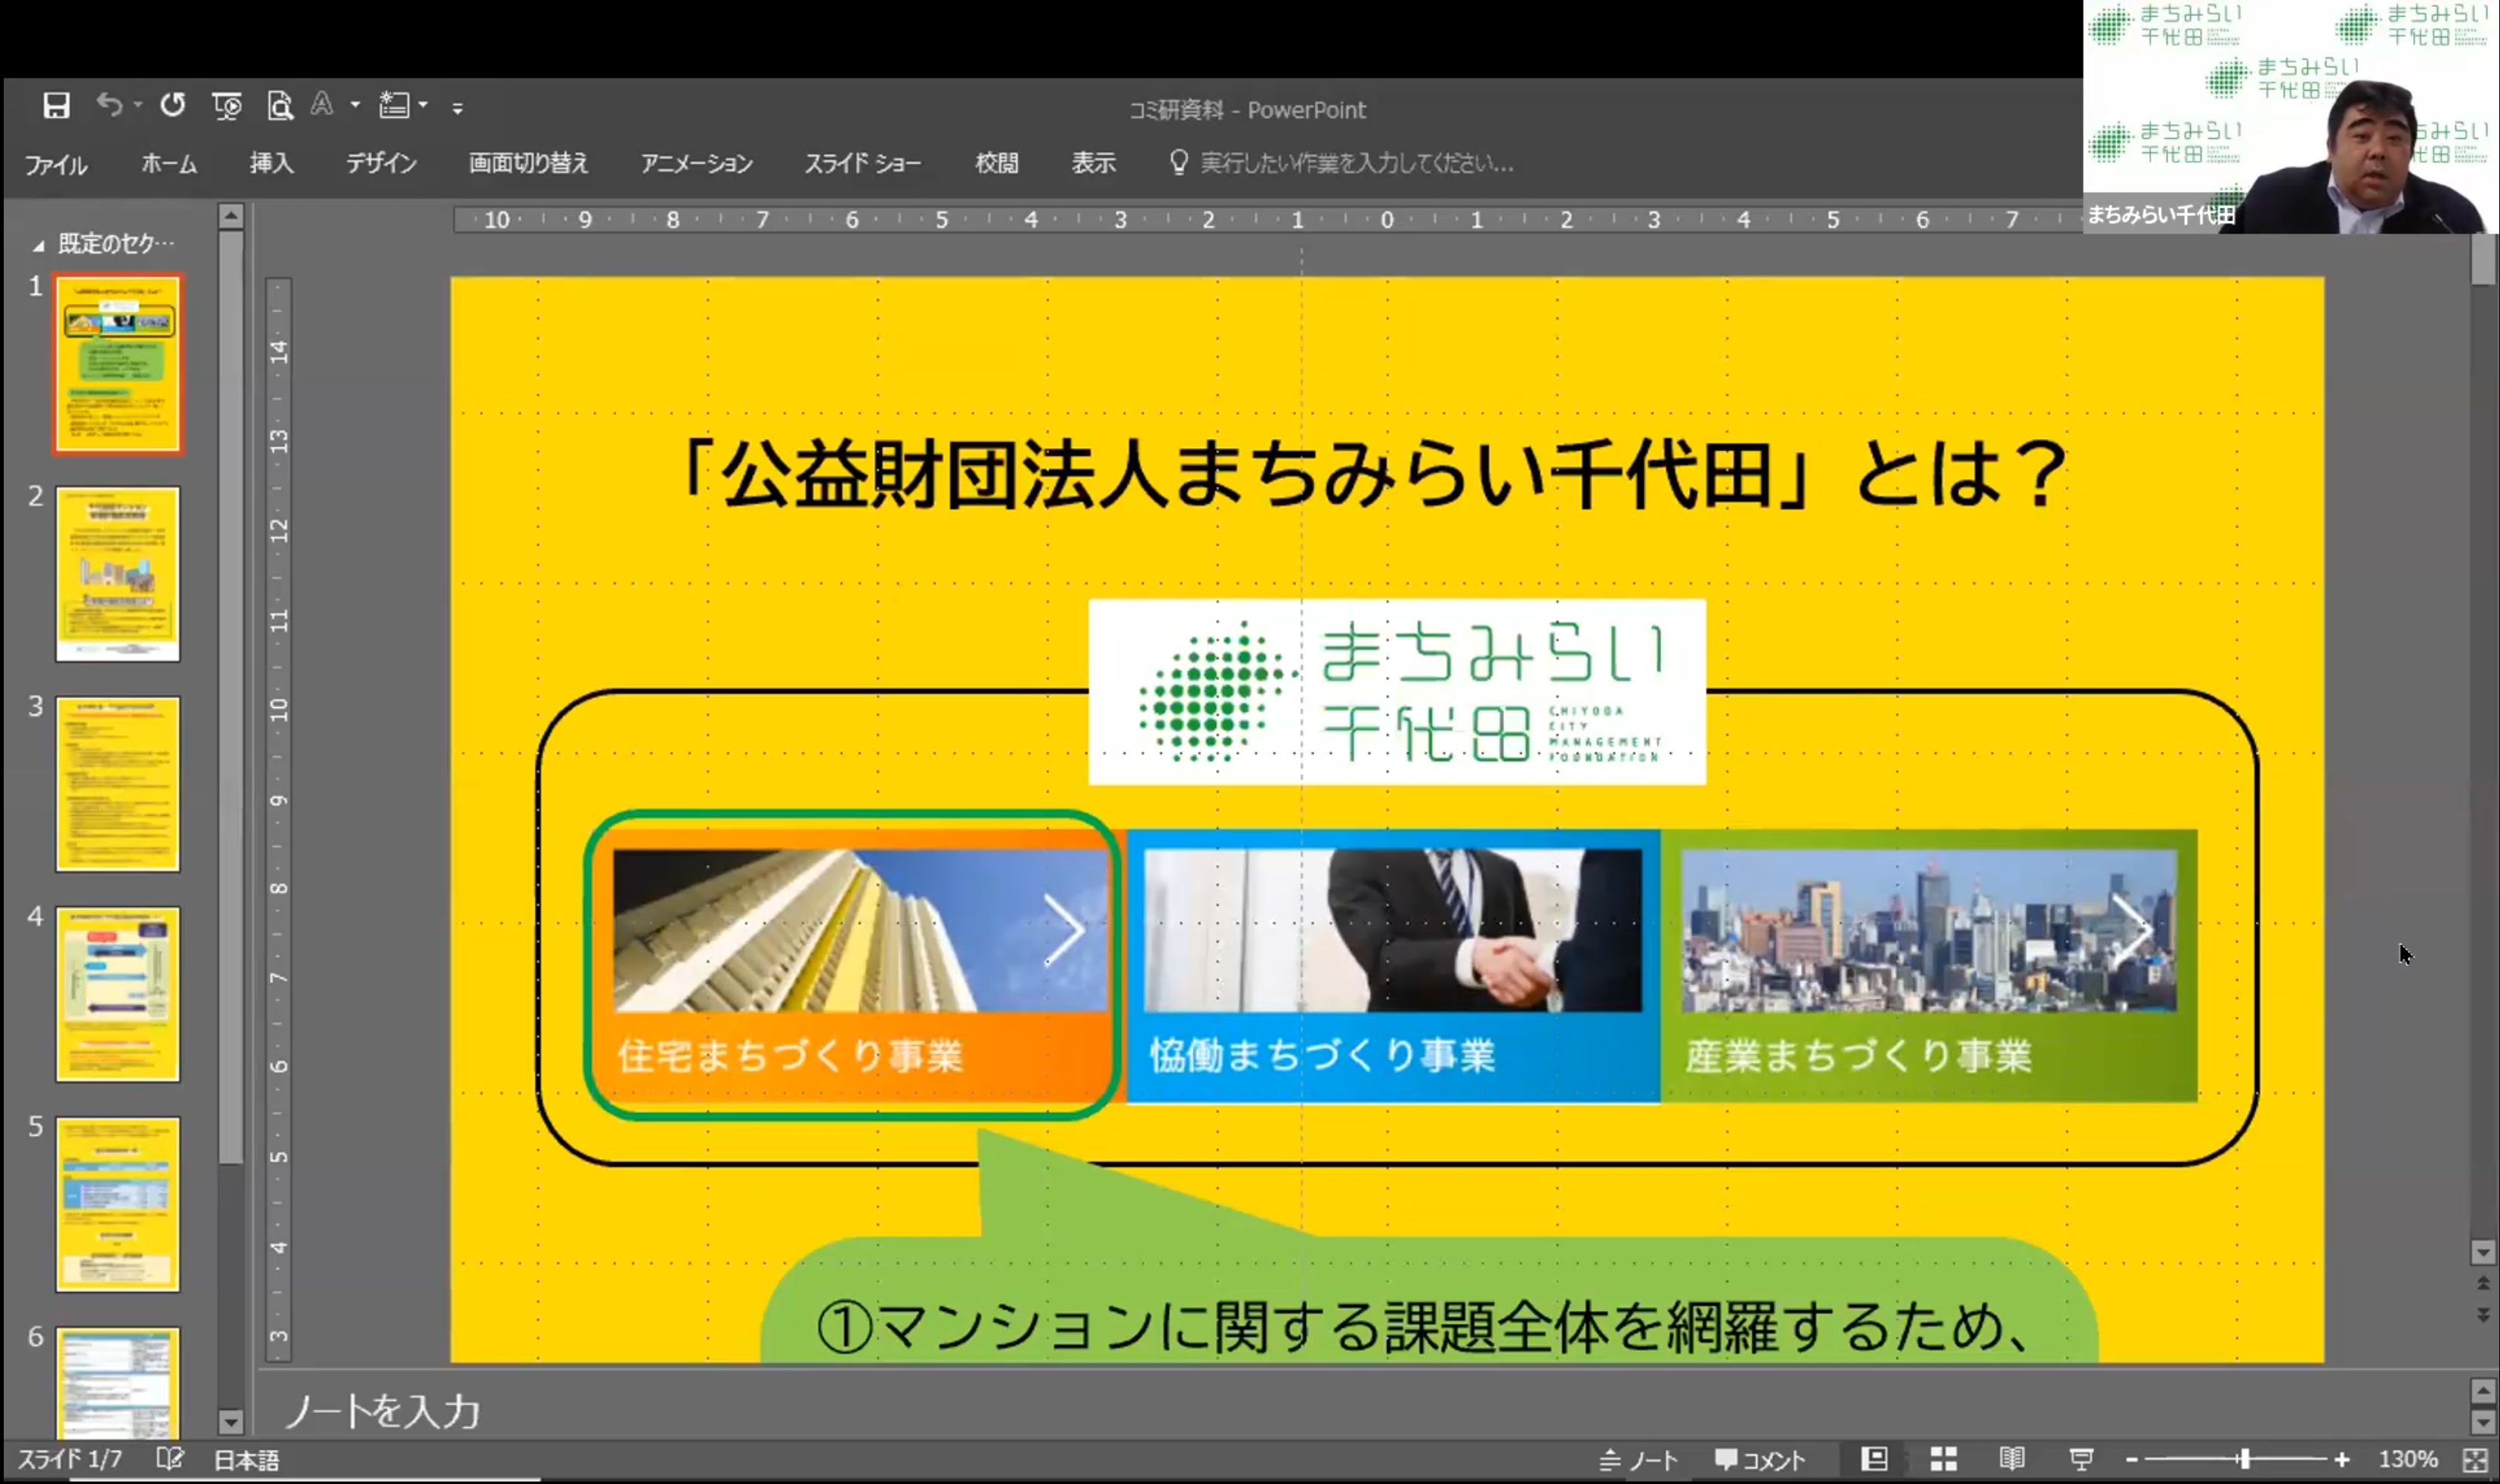Switch to Normal view icon

pos(1875,1459)
